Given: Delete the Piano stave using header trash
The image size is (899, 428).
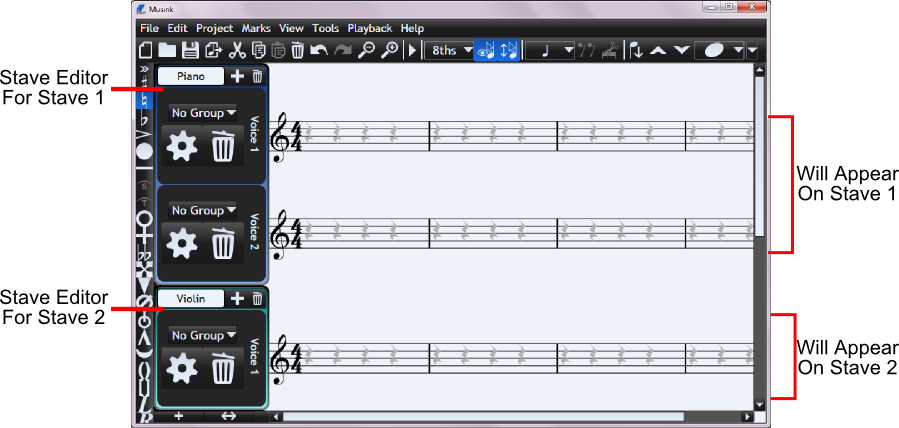Looking at the screenshot, I should [257, 76].
